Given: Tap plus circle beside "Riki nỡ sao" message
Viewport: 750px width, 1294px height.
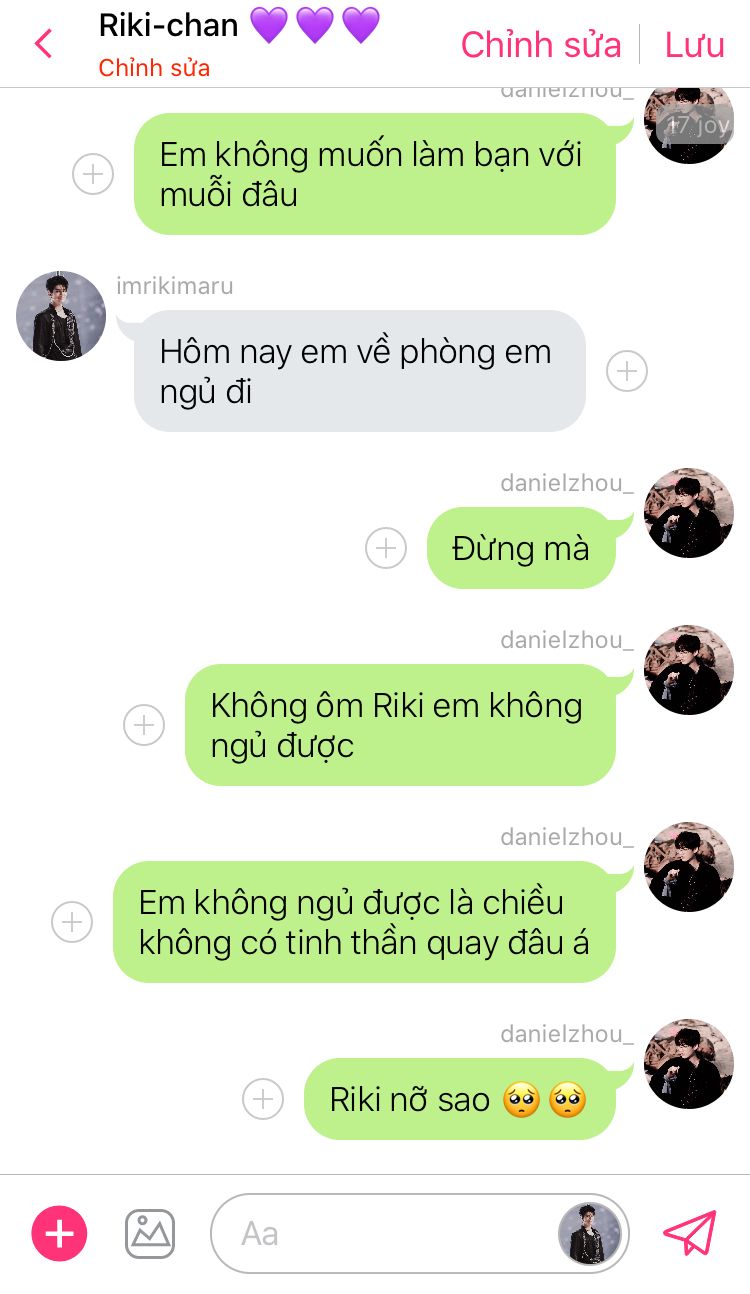Looking at the screenshot, I should [263, 1099].
